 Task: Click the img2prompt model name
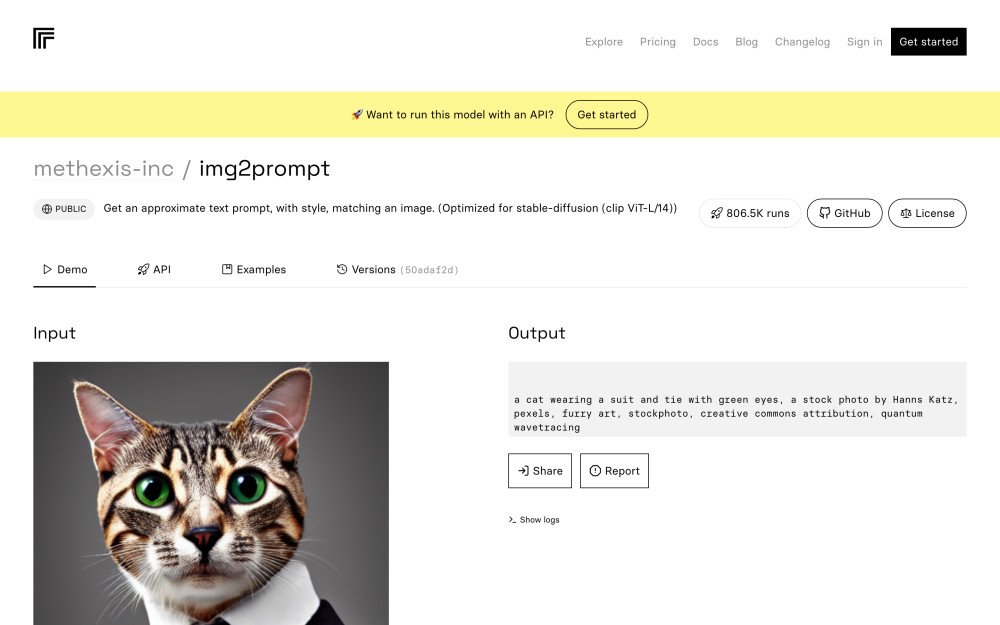pos(264,169)
